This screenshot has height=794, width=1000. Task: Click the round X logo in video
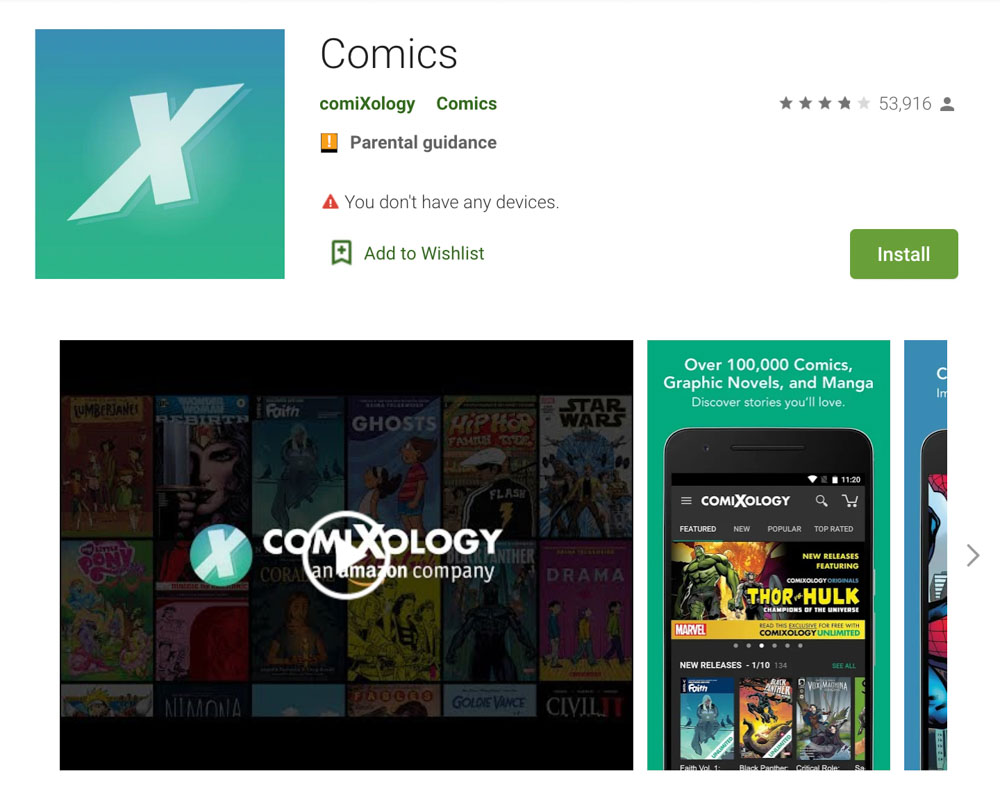pos(221,555)
